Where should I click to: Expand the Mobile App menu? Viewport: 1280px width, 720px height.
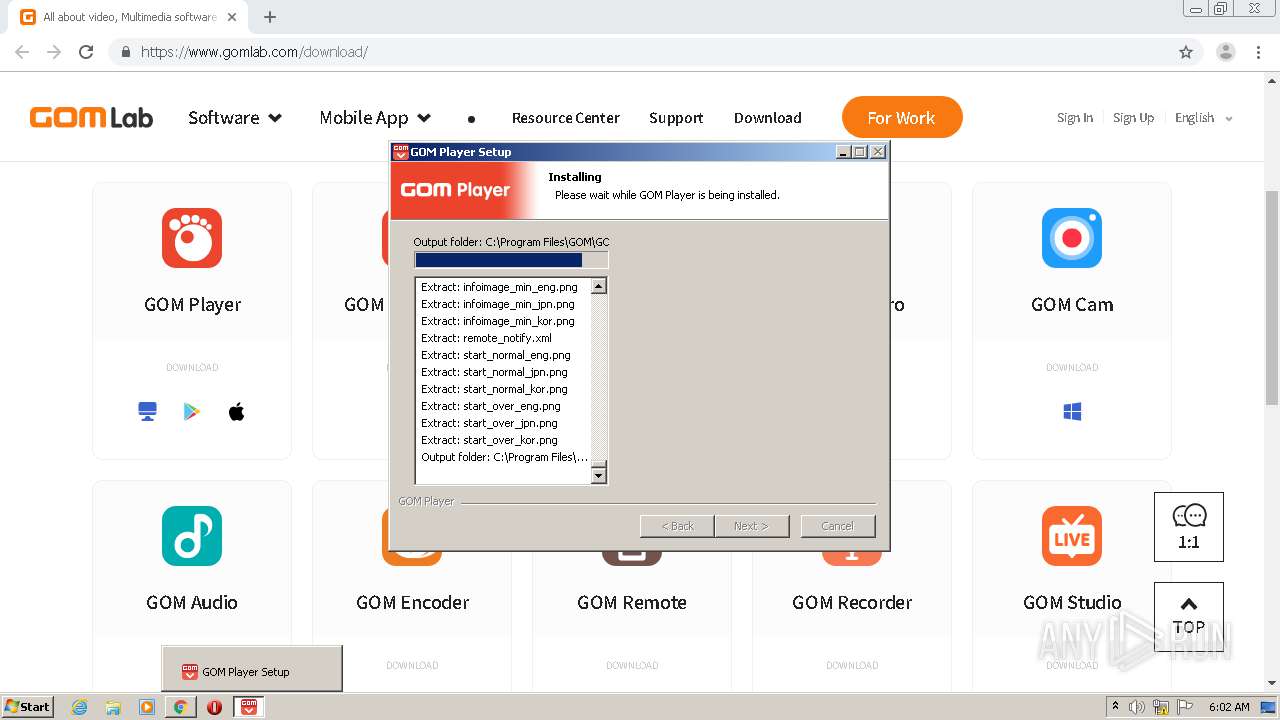point(375,118)
